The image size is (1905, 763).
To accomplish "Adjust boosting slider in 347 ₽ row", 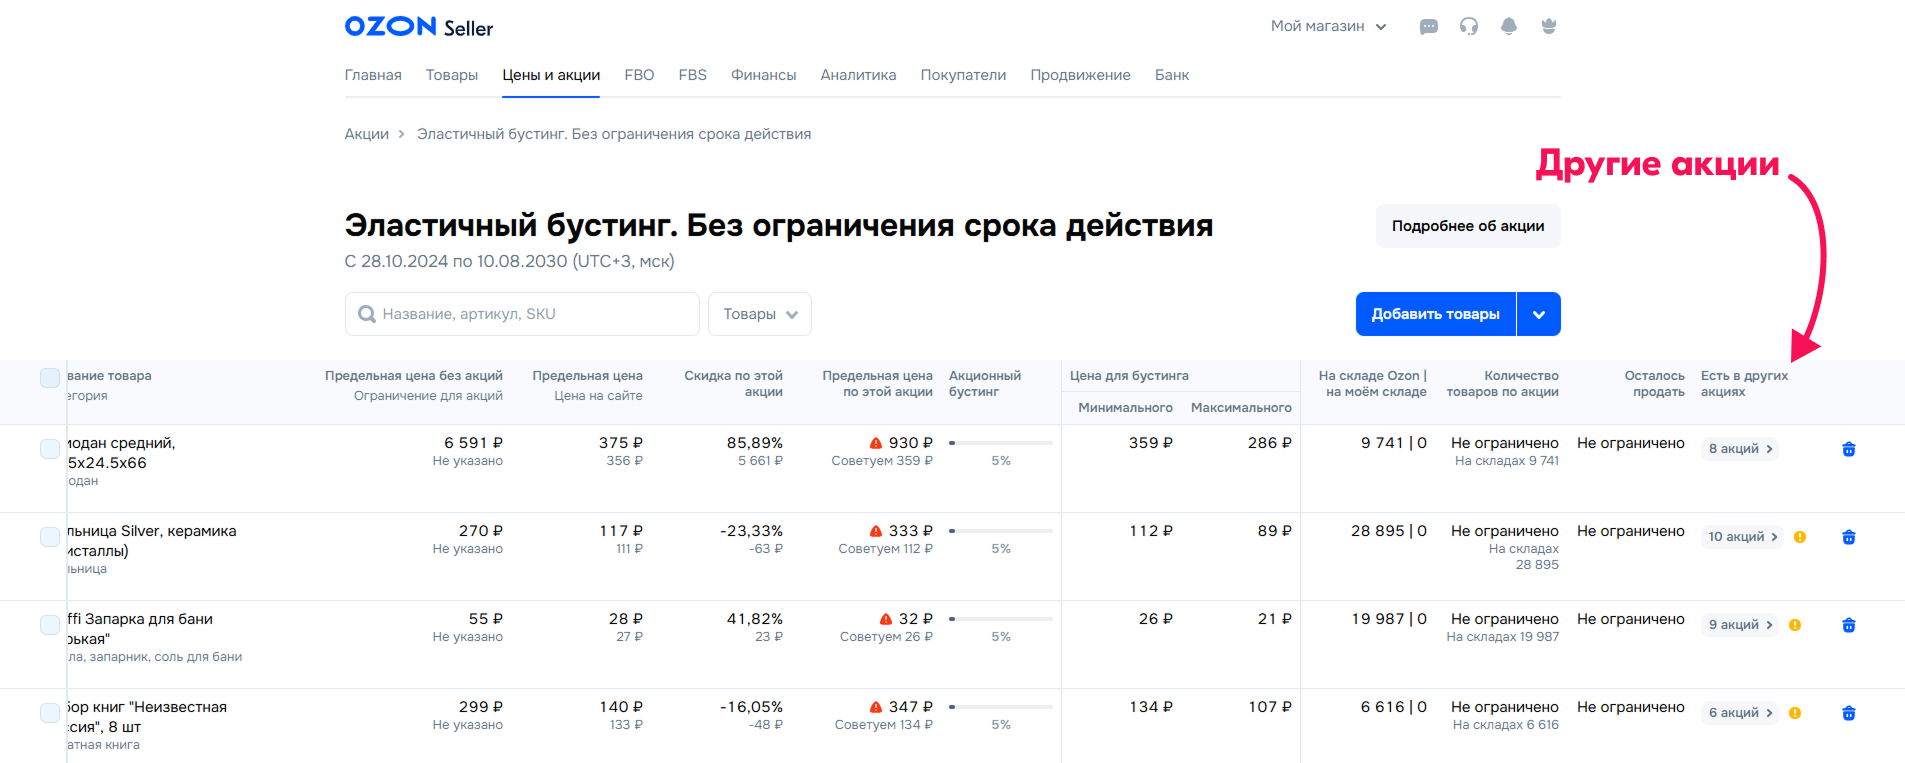I will pyautogui.click(x=1001, y=707).
